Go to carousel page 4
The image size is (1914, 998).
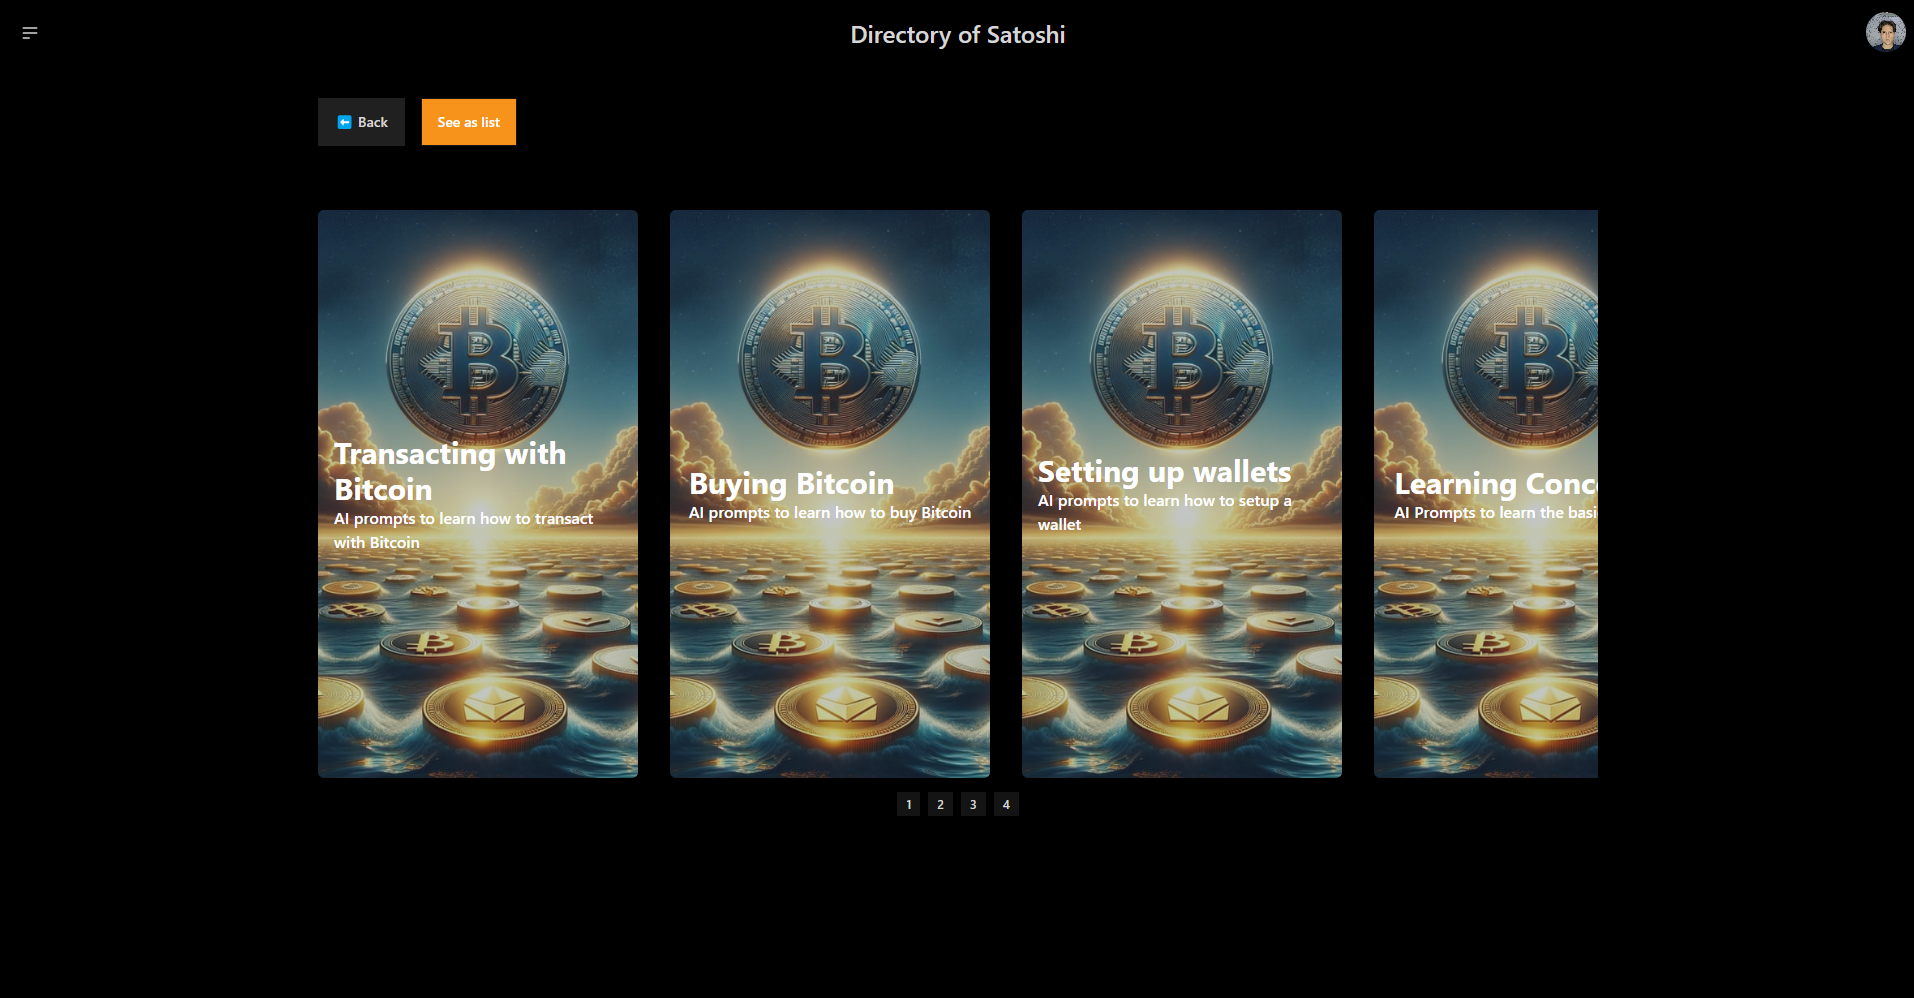pos(1006,804)
